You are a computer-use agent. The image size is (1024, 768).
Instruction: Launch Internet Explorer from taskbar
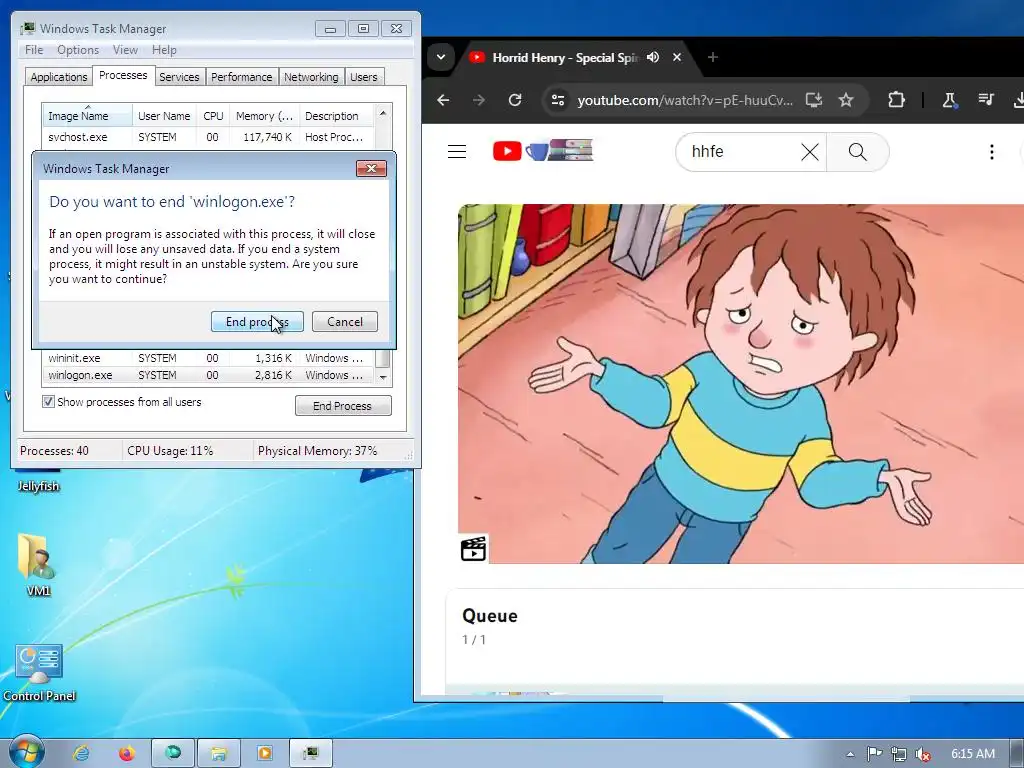(82, 753)
